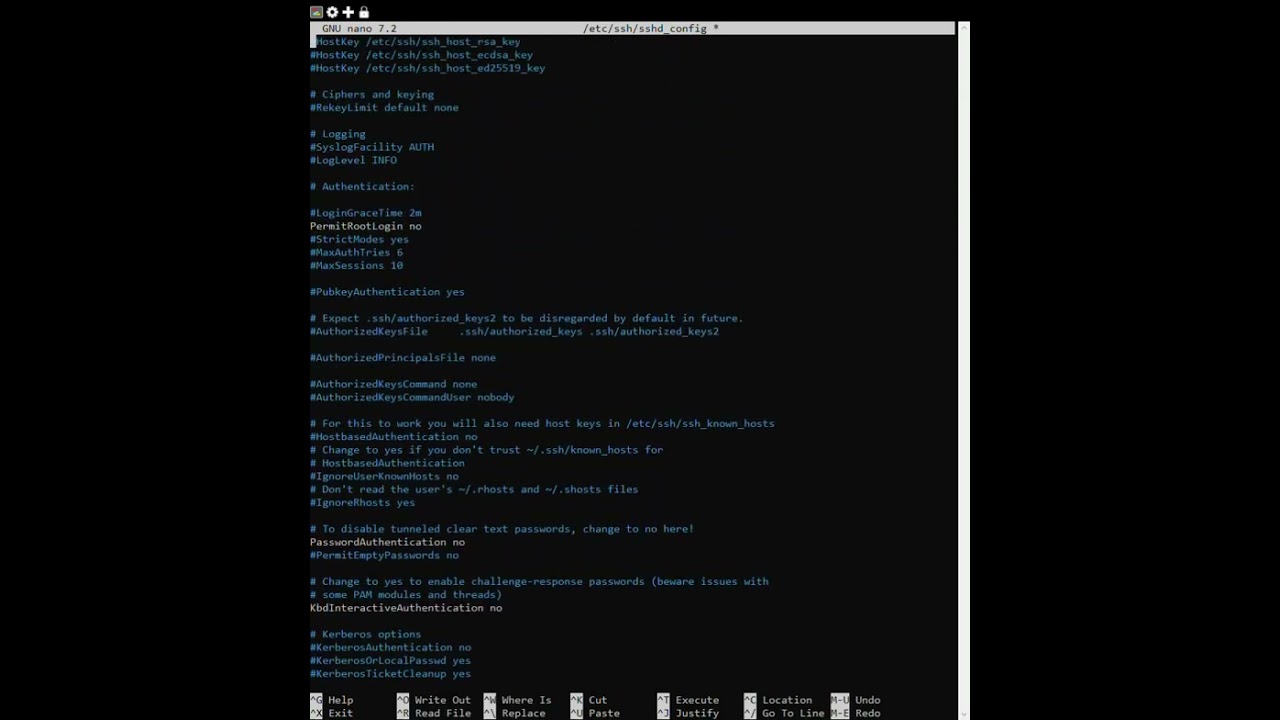Click the #RekeyLimit default none line
The image size is (1280, 720).
[384, 107]
